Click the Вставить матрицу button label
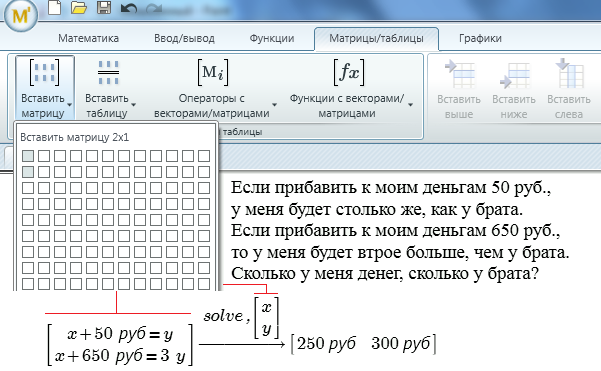This screenshot has width=601, height=371. point(43,106)
